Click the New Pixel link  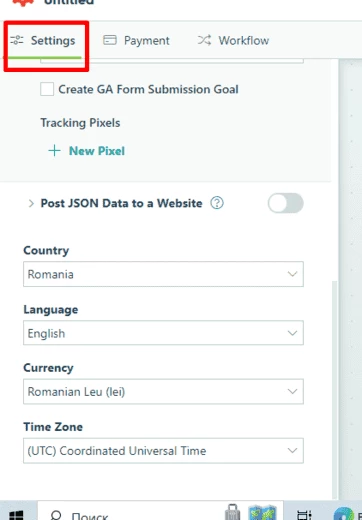point(97,151)
